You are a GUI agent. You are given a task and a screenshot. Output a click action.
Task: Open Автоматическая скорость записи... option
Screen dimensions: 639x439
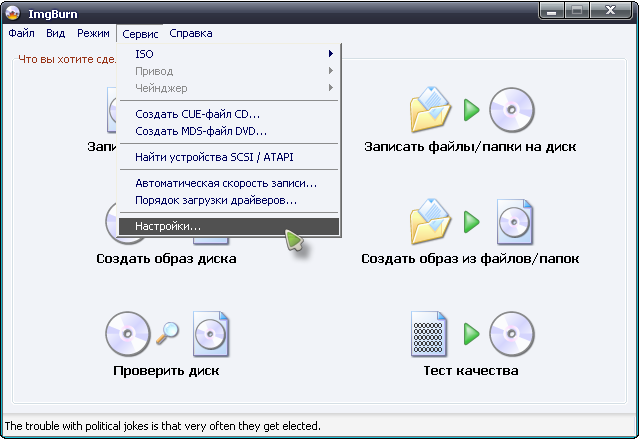point(226,183)
